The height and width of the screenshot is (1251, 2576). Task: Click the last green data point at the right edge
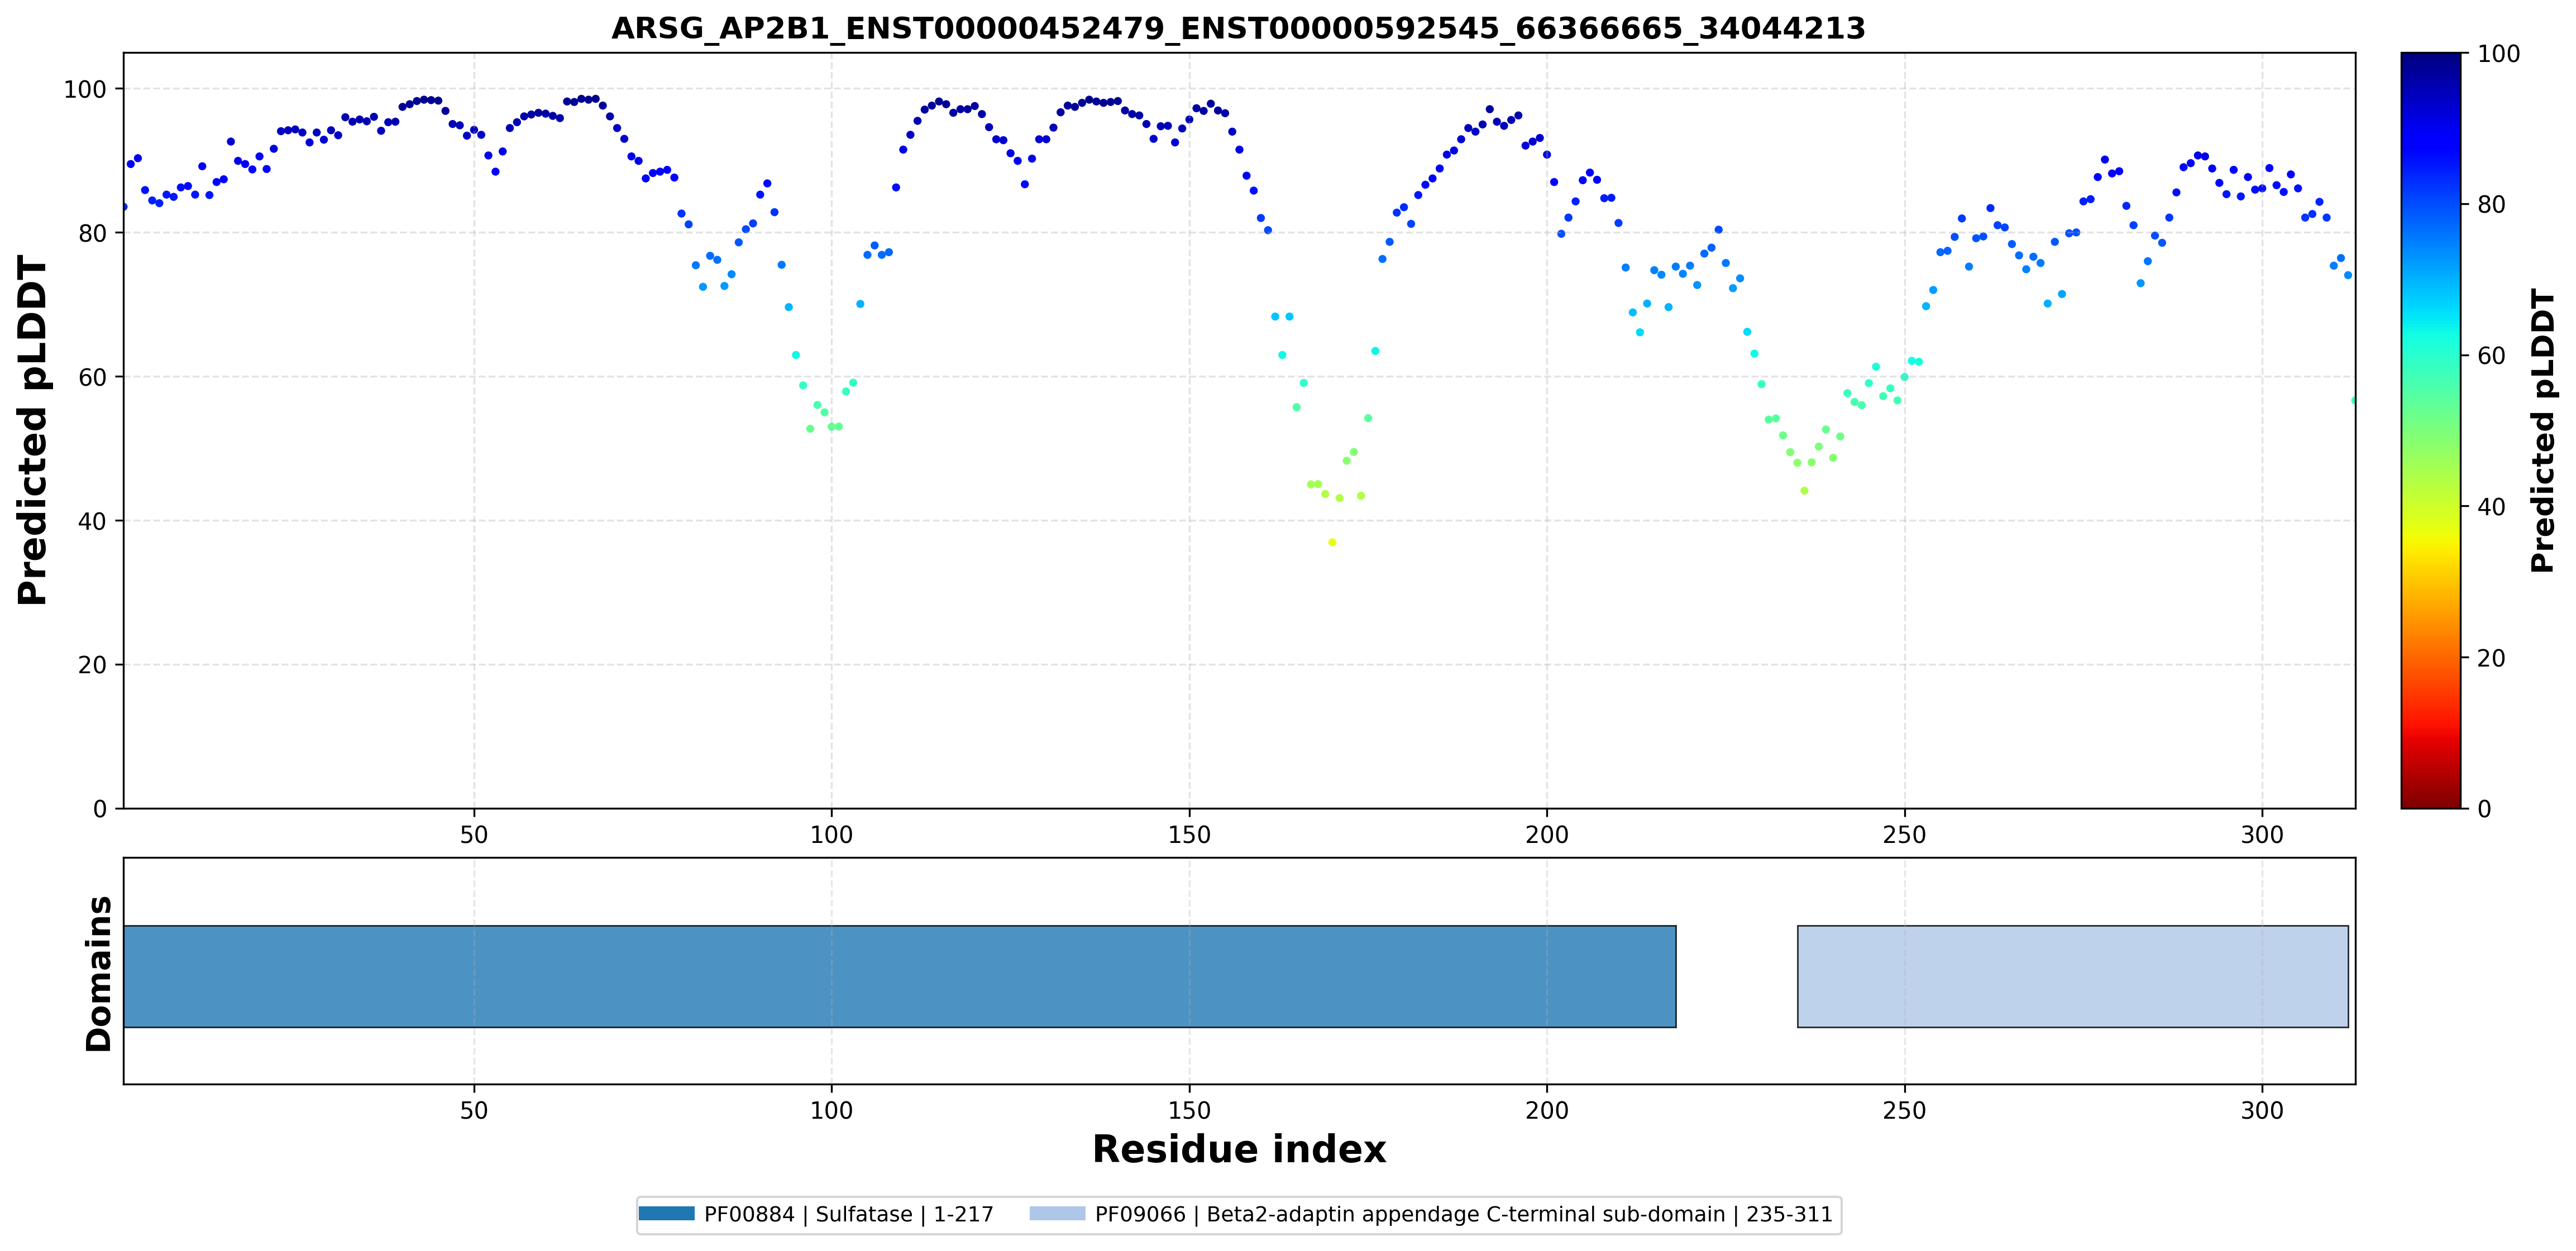(2354, 400)
